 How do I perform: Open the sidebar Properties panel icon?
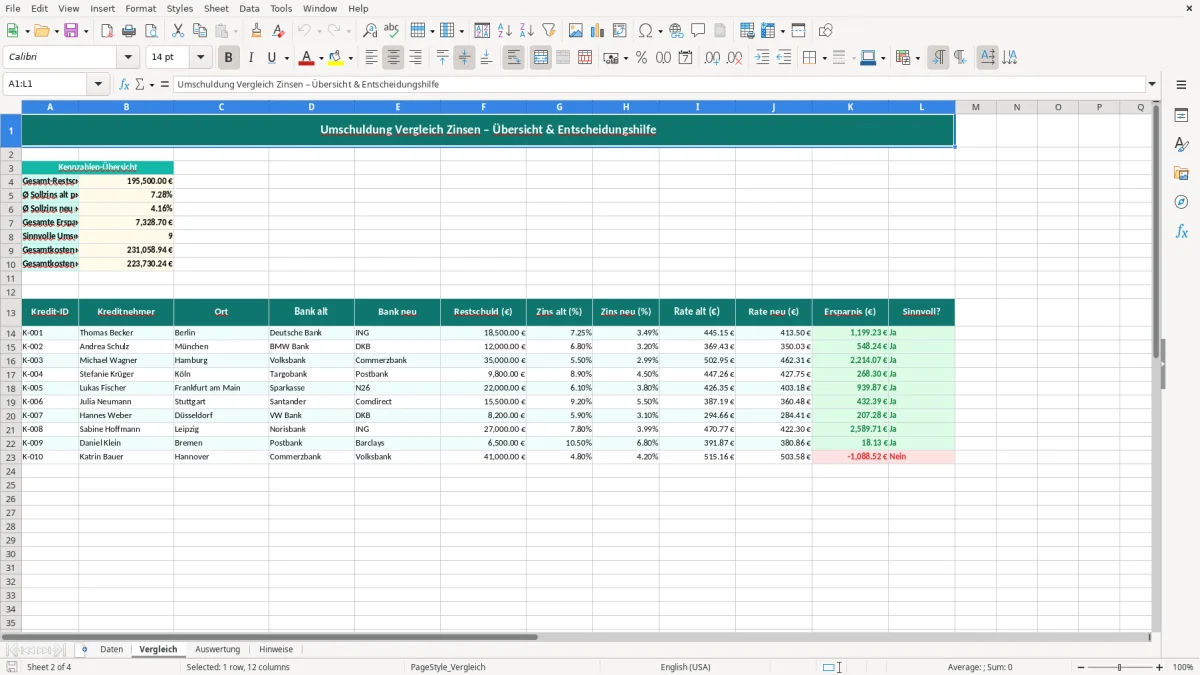[1181, 116]
